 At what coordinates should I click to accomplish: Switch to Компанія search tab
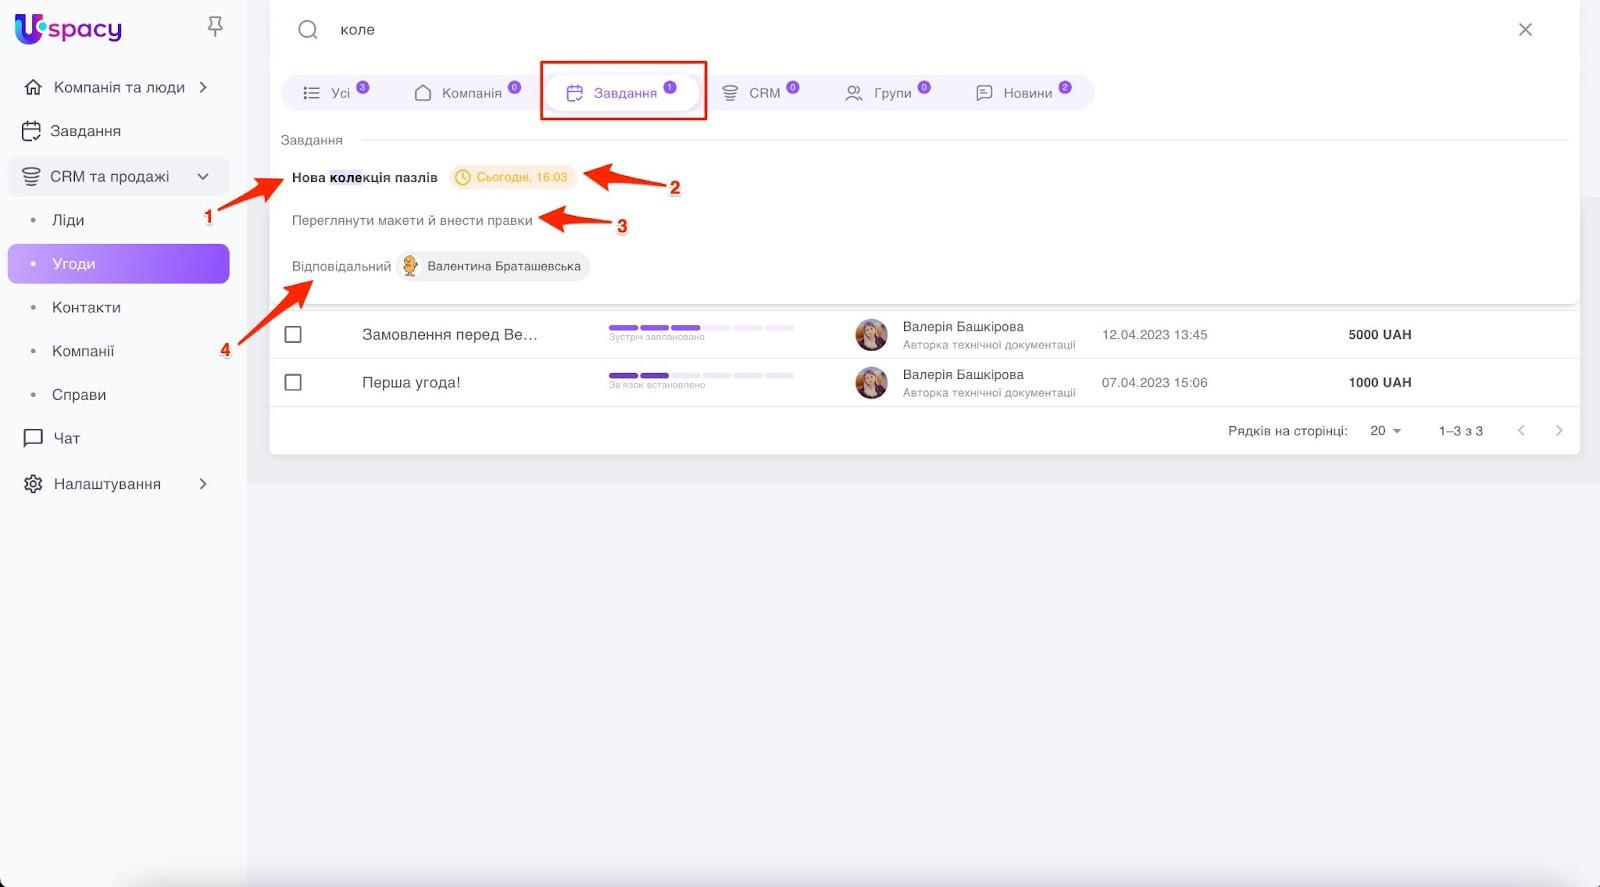click(467, 93)
